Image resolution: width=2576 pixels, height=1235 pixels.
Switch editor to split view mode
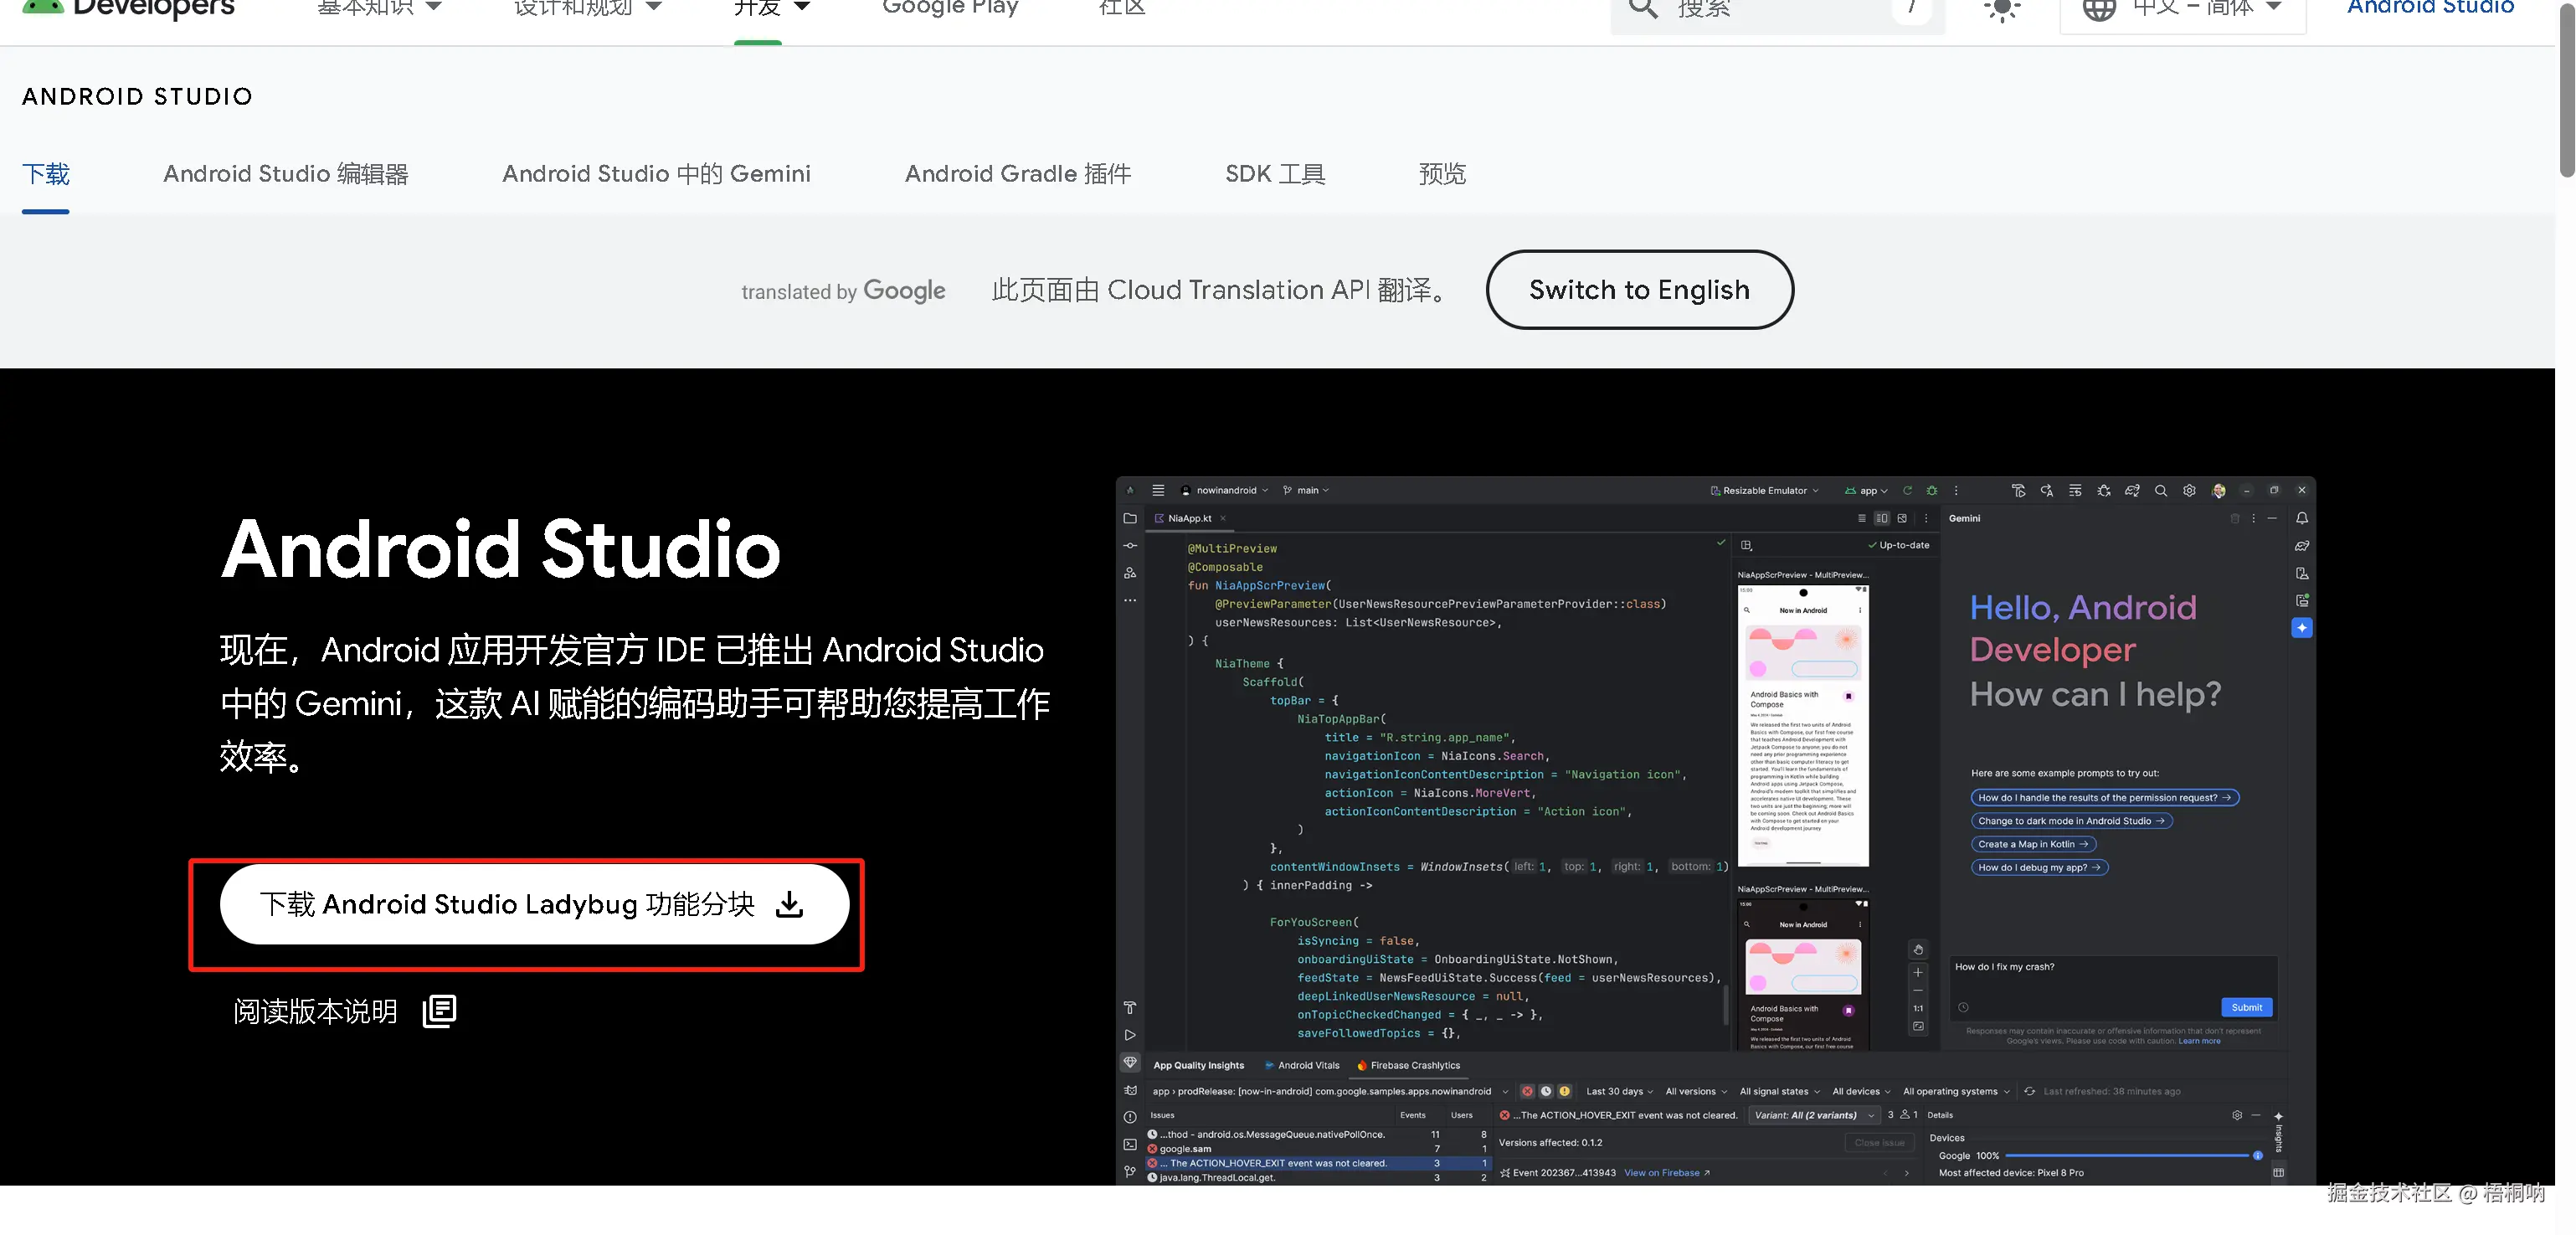(1882, 518)
